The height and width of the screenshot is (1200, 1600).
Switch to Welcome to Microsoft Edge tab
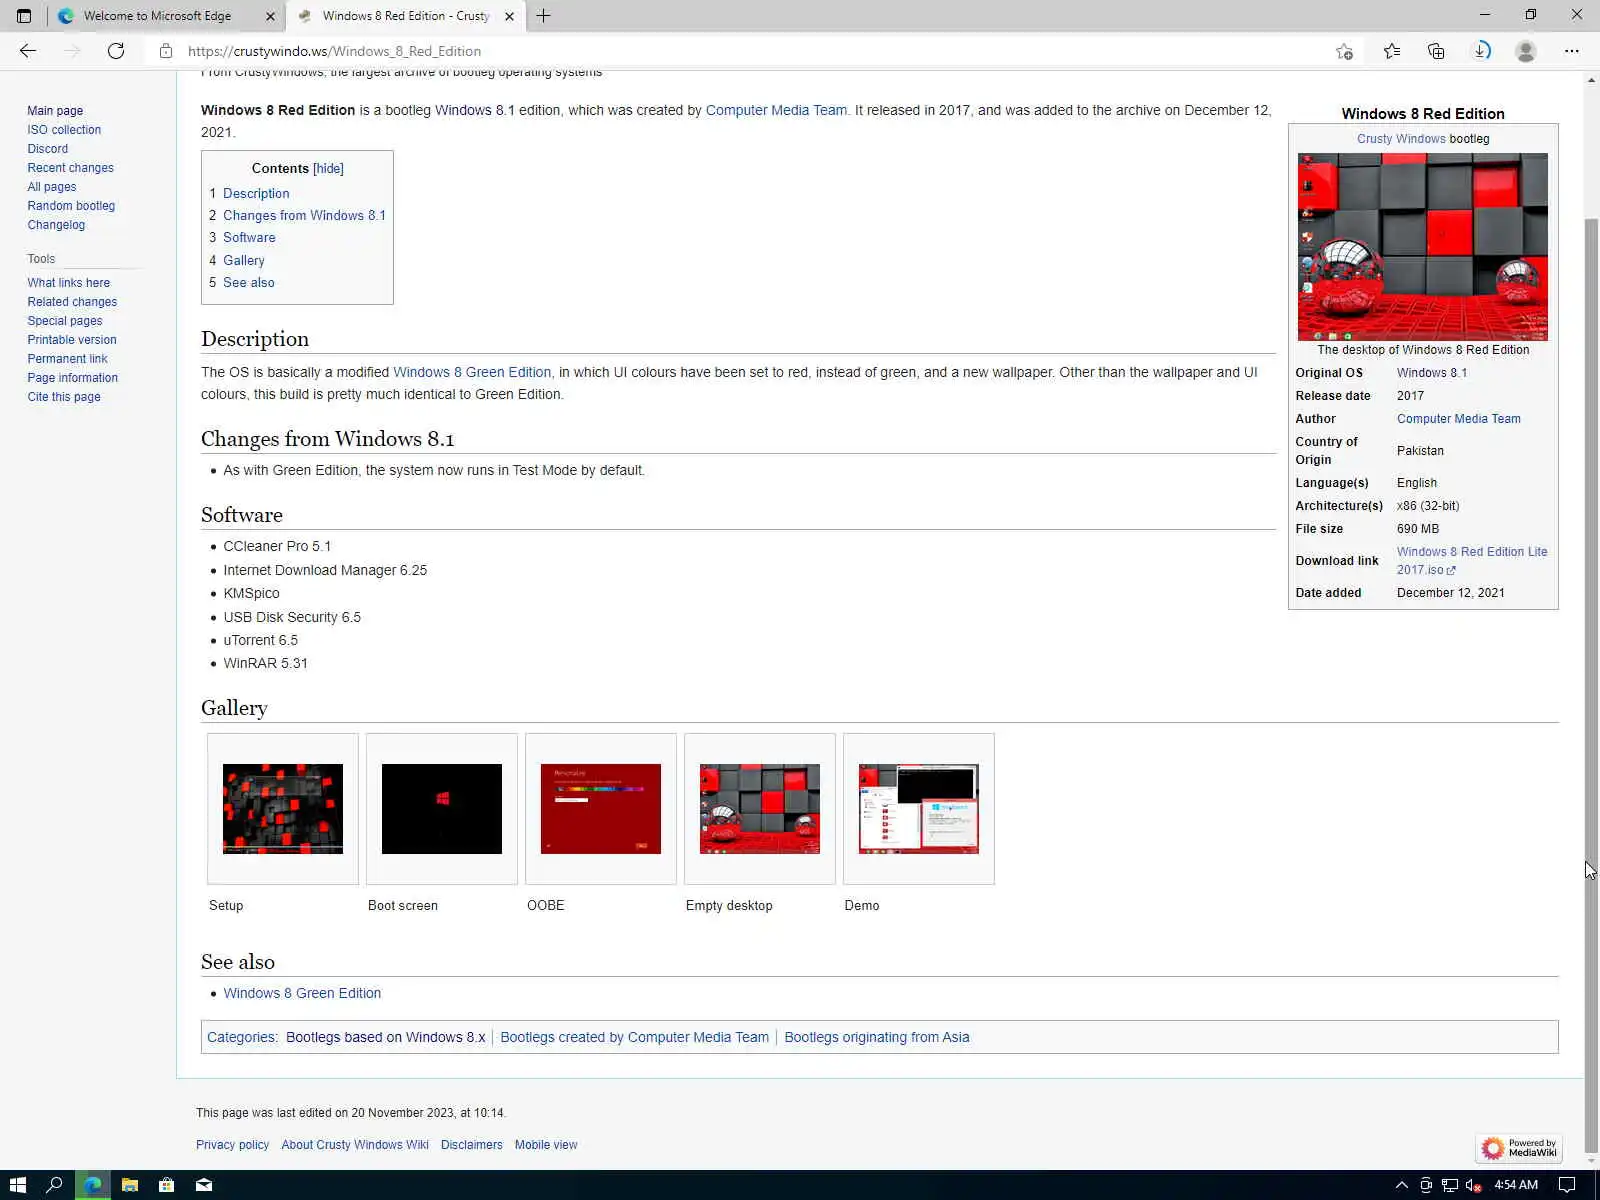pos(157,16)
